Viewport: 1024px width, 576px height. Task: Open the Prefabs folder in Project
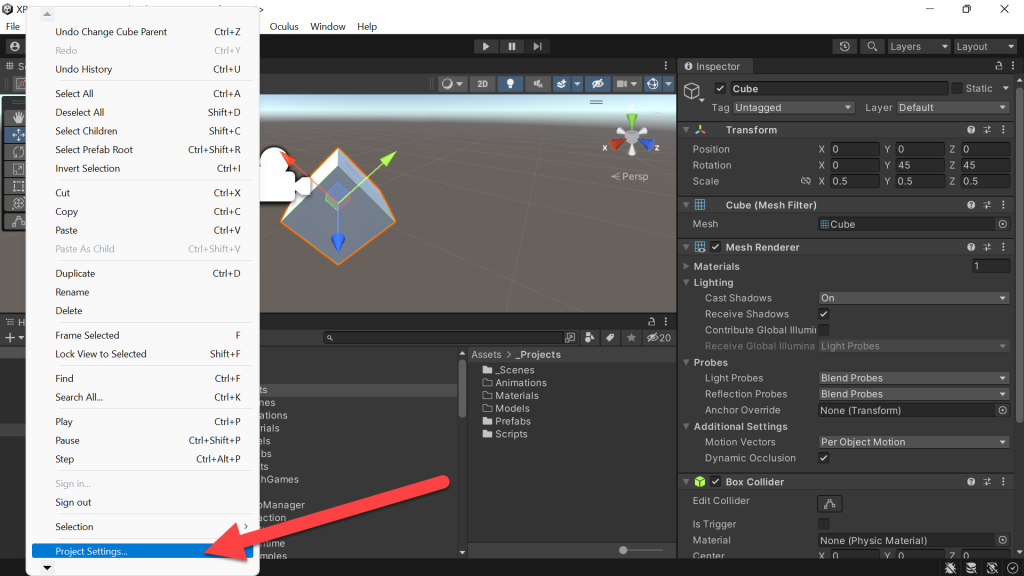506,421
